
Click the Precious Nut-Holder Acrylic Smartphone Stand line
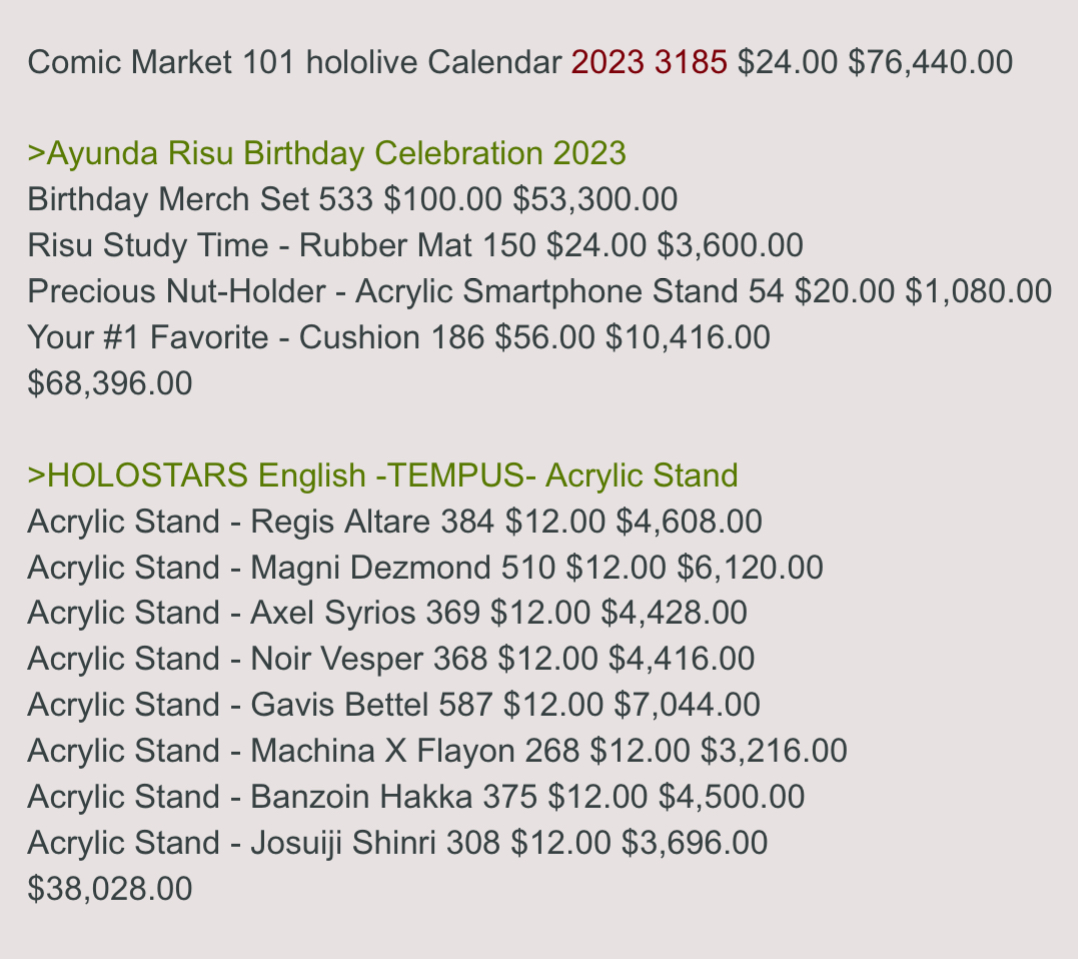tap(540, 291)
